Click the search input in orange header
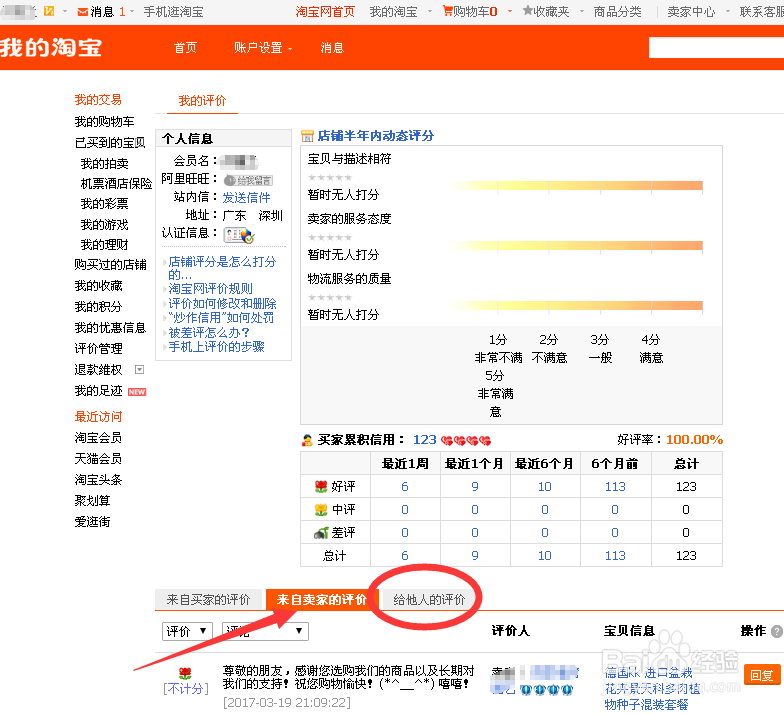The image size is (784, 714). coord(716,48)
